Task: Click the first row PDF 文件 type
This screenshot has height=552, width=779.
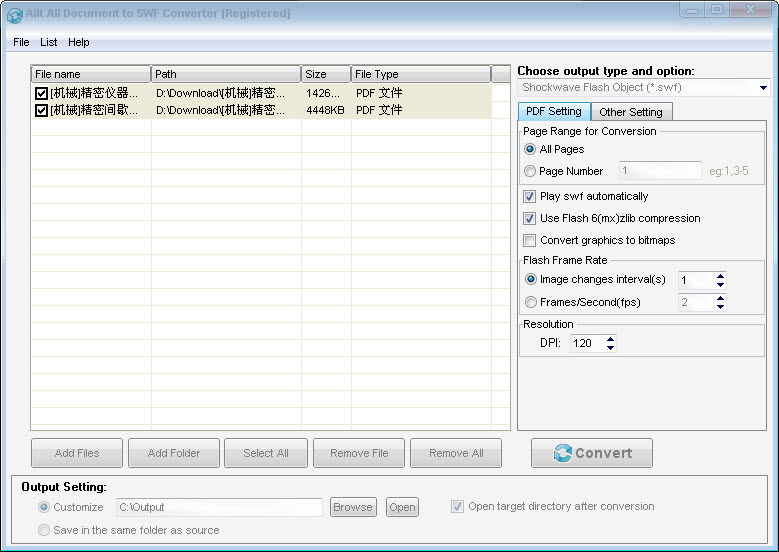Action: click(379, 93)
